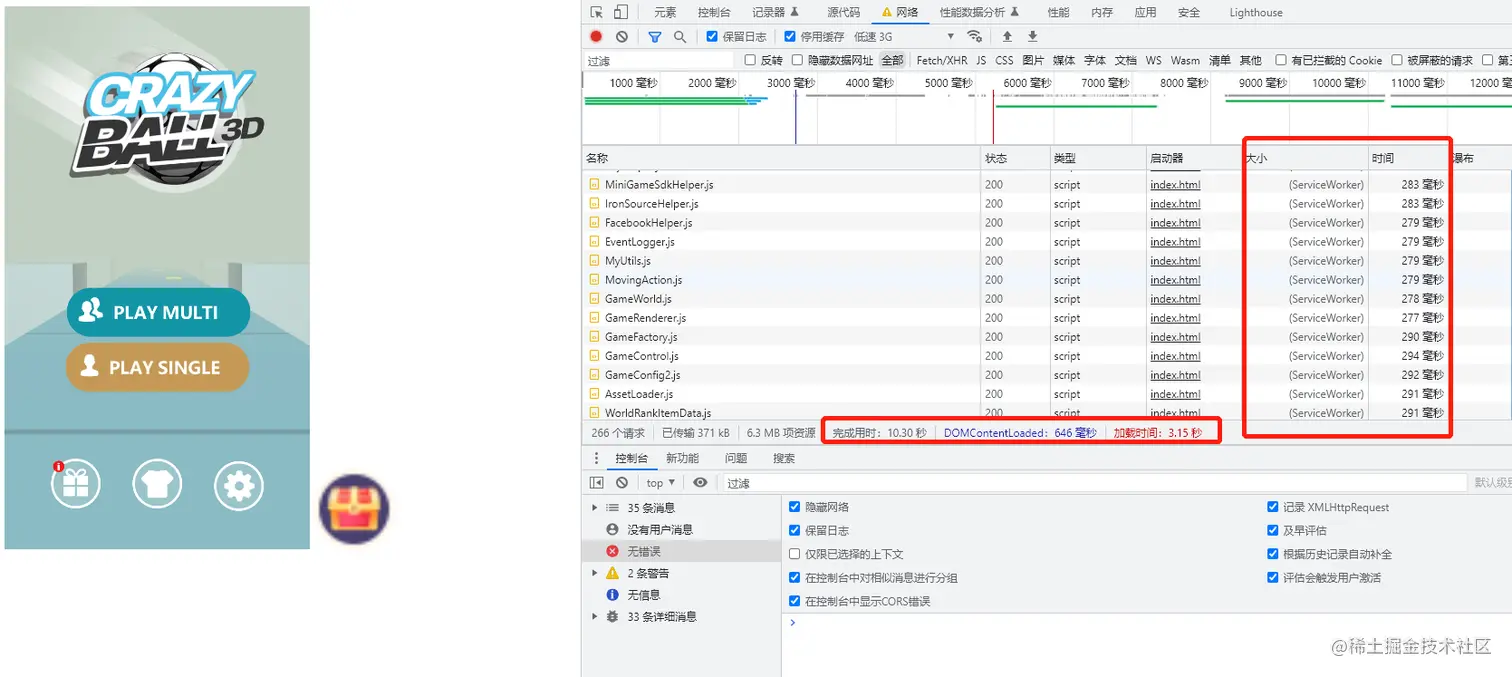Click the treasure chest icon
Screen dimensions: 1512x677
coord(354,509)
